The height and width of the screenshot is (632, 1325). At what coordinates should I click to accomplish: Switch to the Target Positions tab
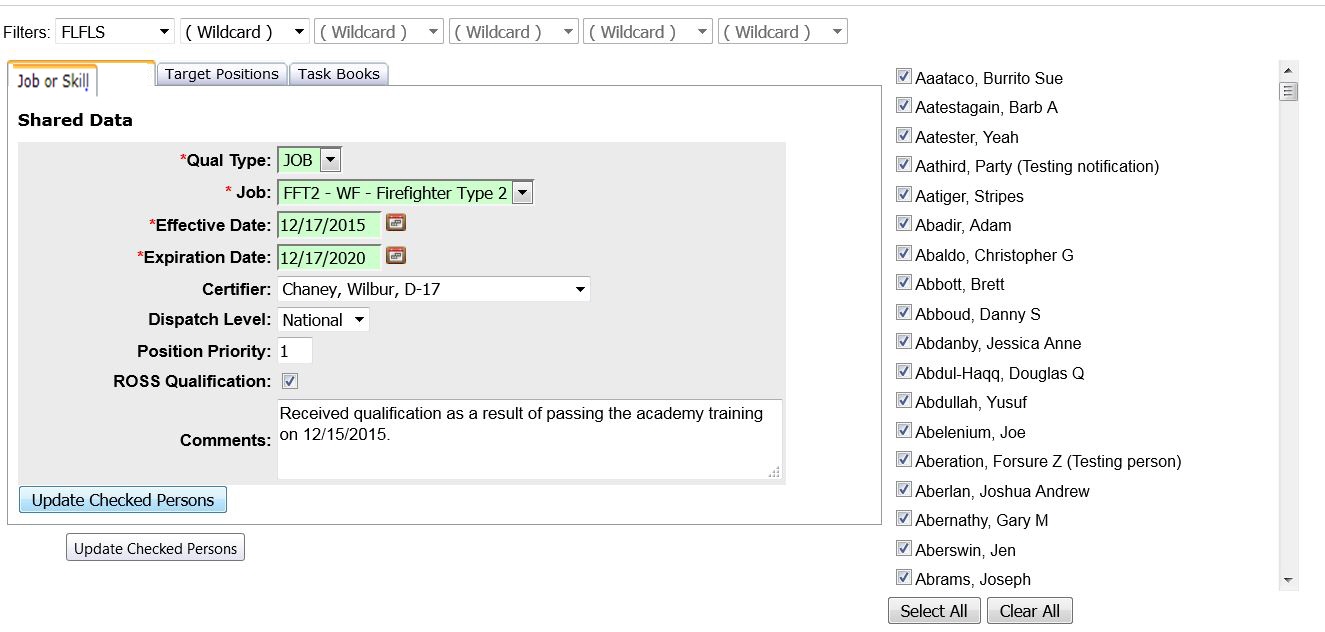coord(222,74)
